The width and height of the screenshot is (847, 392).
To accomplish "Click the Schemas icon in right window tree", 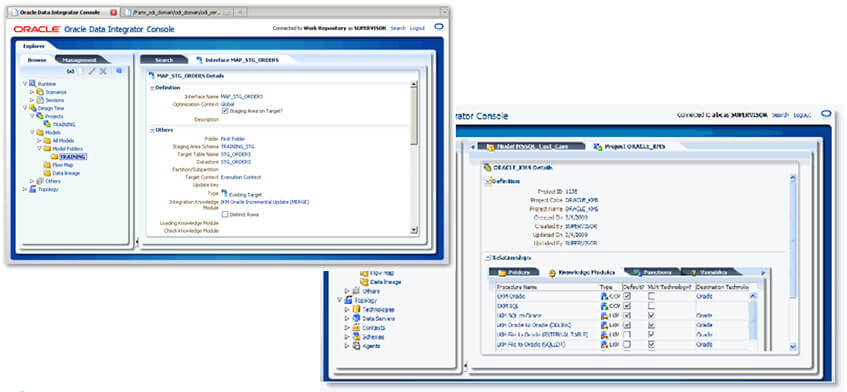I will pos(357,336).
